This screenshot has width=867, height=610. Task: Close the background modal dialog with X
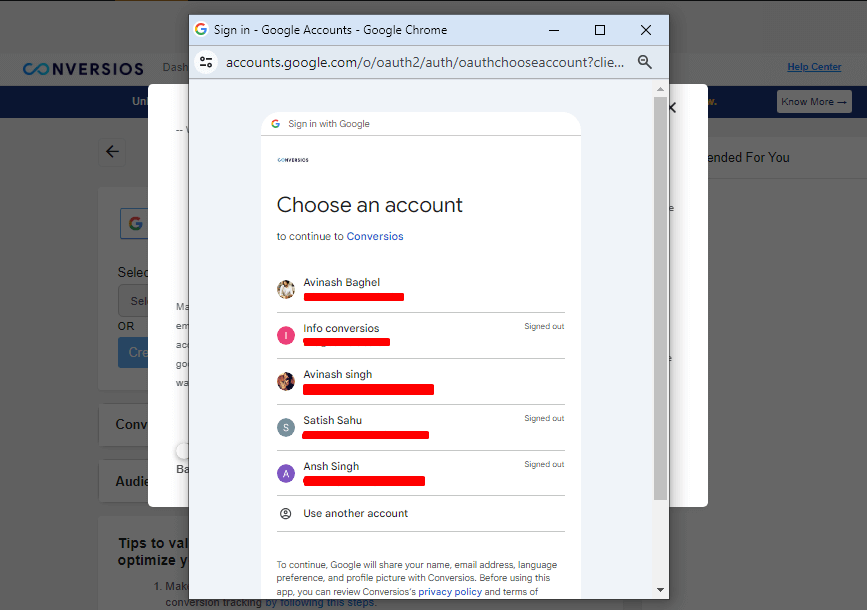tap(673, 107)
